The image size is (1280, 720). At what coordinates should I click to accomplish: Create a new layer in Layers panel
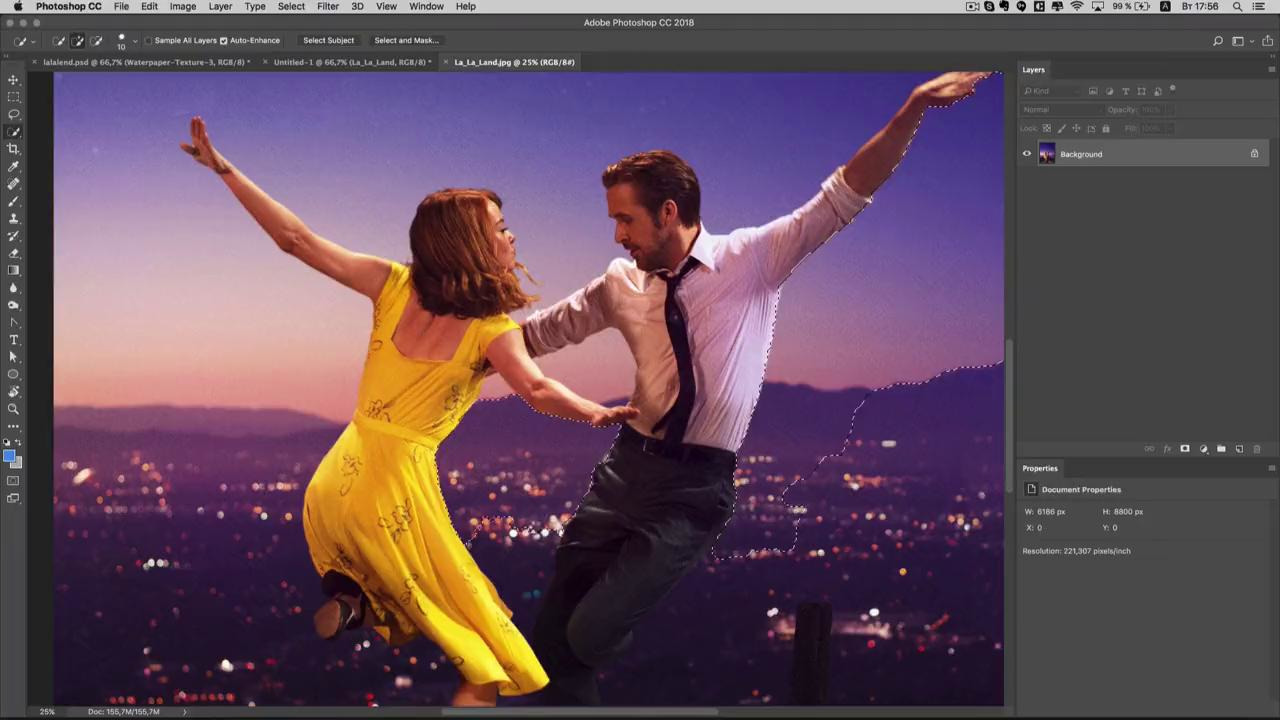click(x=1239, y=449)
